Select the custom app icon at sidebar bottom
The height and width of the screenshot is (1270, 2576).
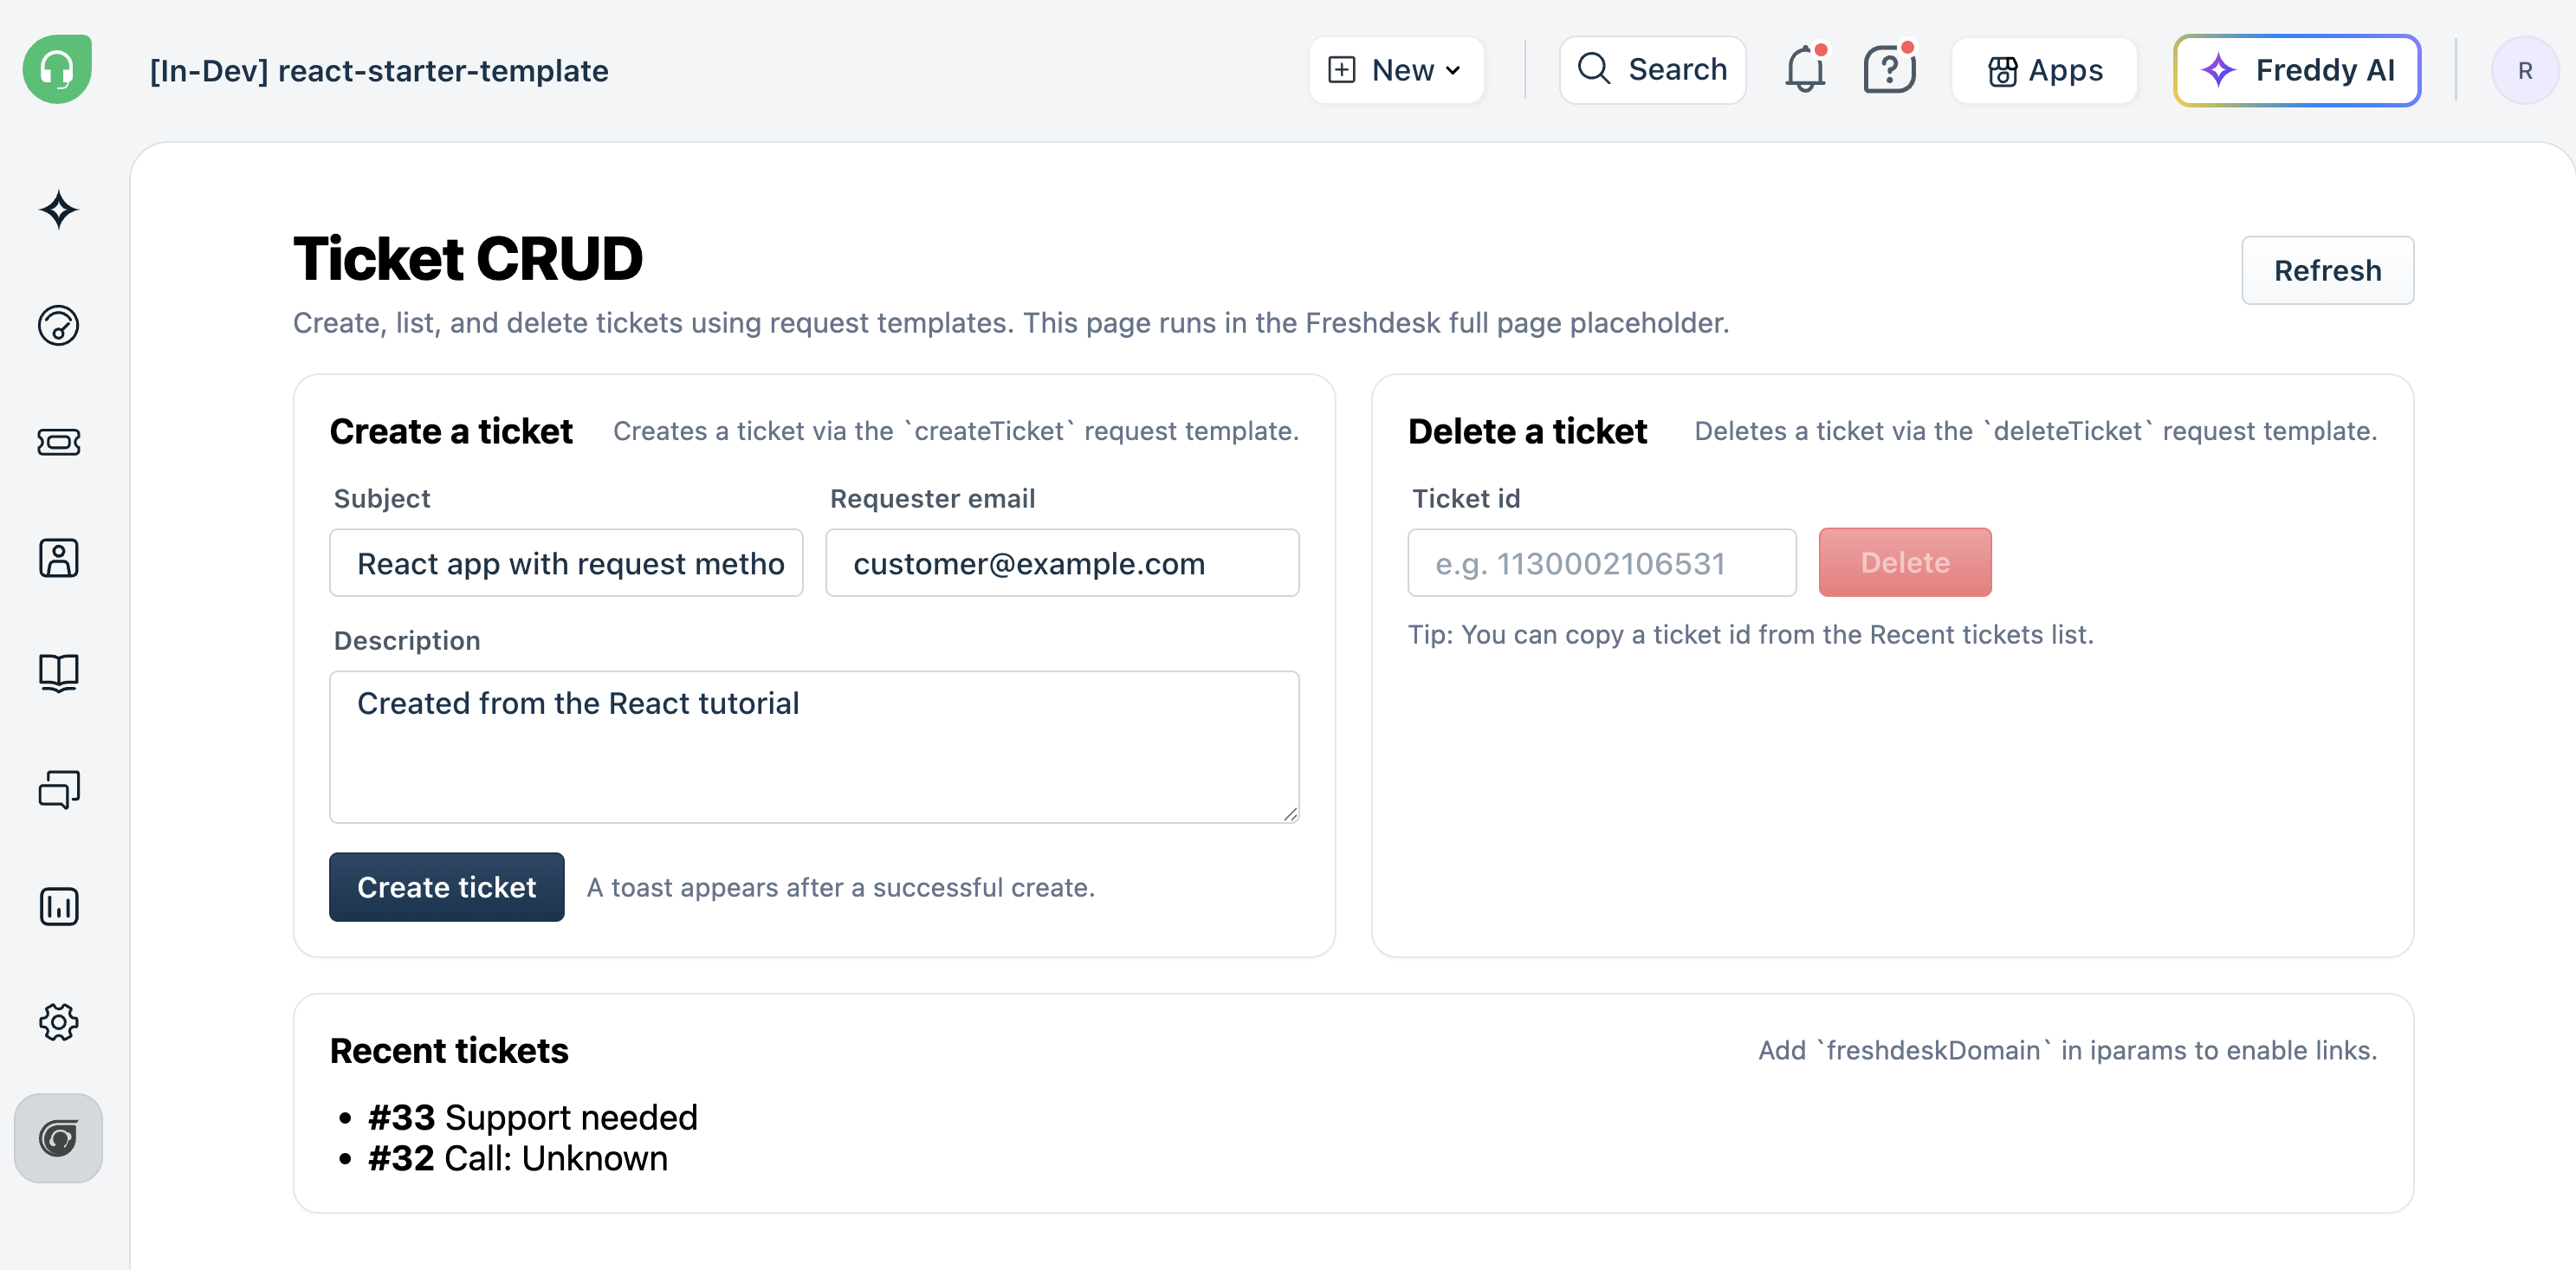58,1138
